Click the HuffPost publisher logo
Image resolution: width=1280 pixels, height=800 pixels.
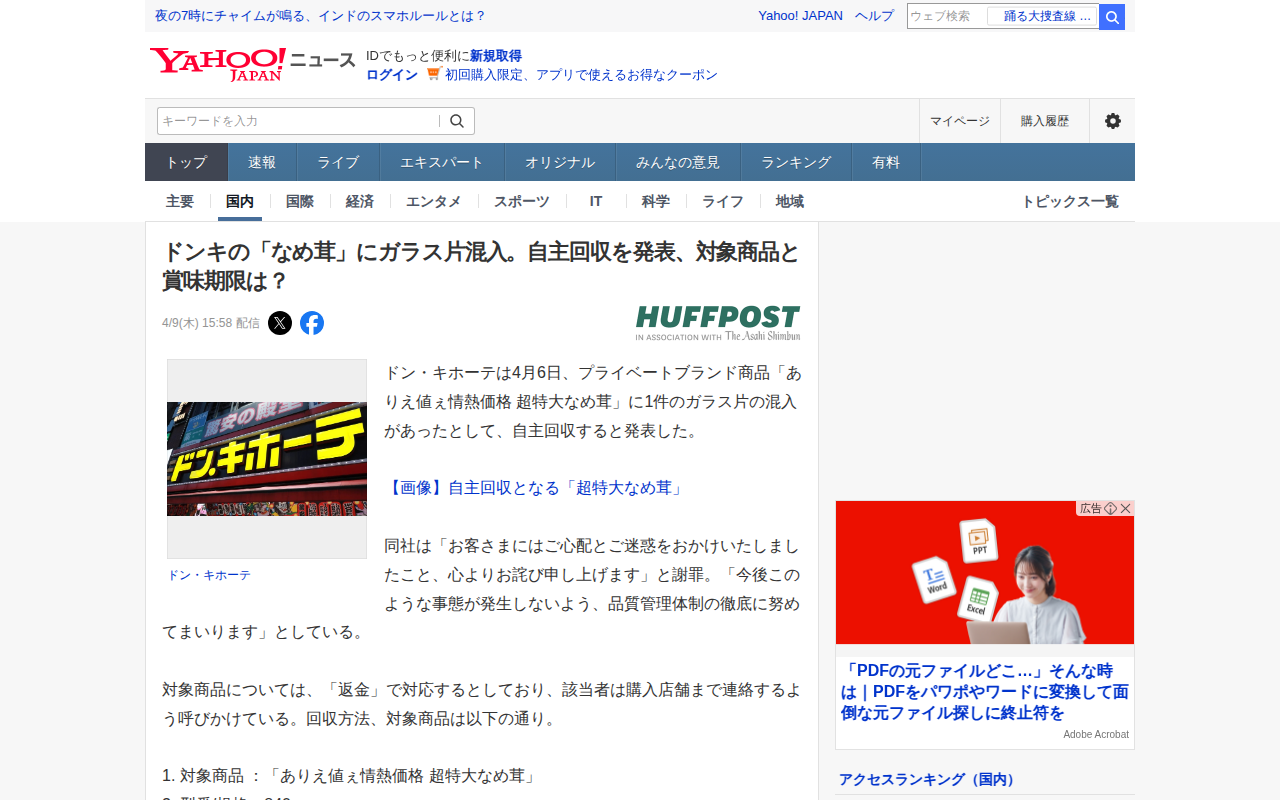[718, 323]
